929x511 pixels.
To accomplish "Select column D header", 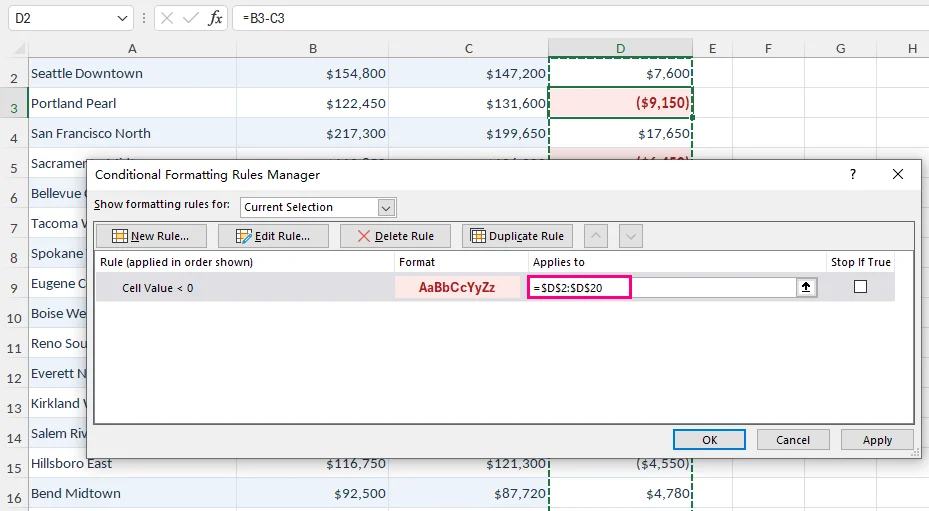I will coord(620,49).
